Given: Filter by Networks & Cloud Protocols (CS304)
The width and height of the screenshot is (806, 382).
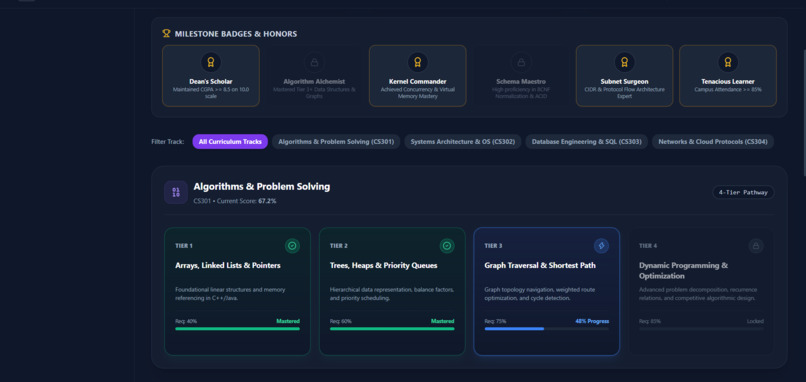Looking at the screenshot, I should coord(713,141).
